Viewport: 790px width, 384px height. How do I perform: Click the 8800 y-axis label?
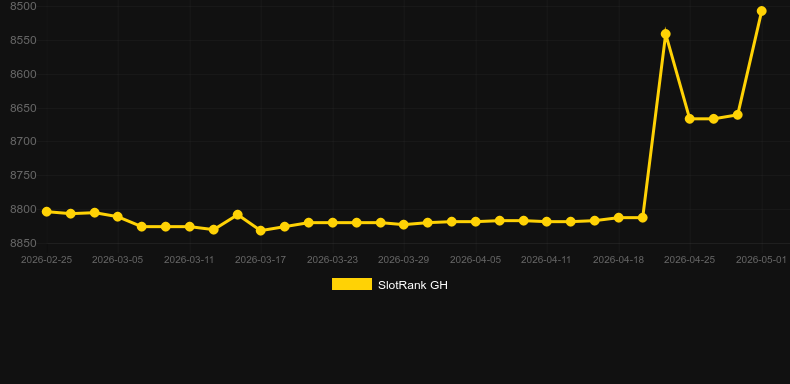coord(23,209)
